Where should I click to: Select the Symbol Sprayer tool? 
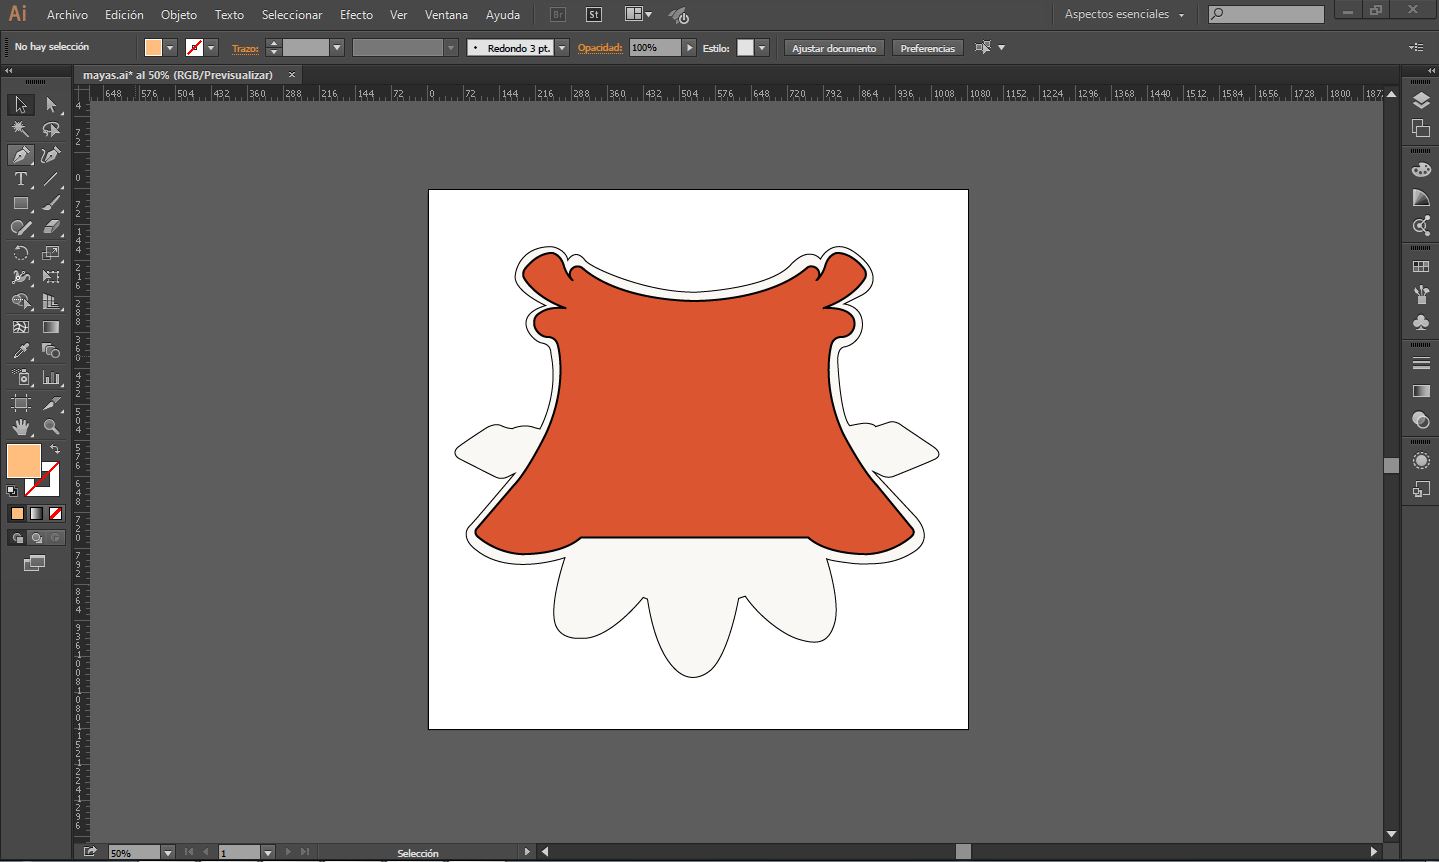coord(20,377)
